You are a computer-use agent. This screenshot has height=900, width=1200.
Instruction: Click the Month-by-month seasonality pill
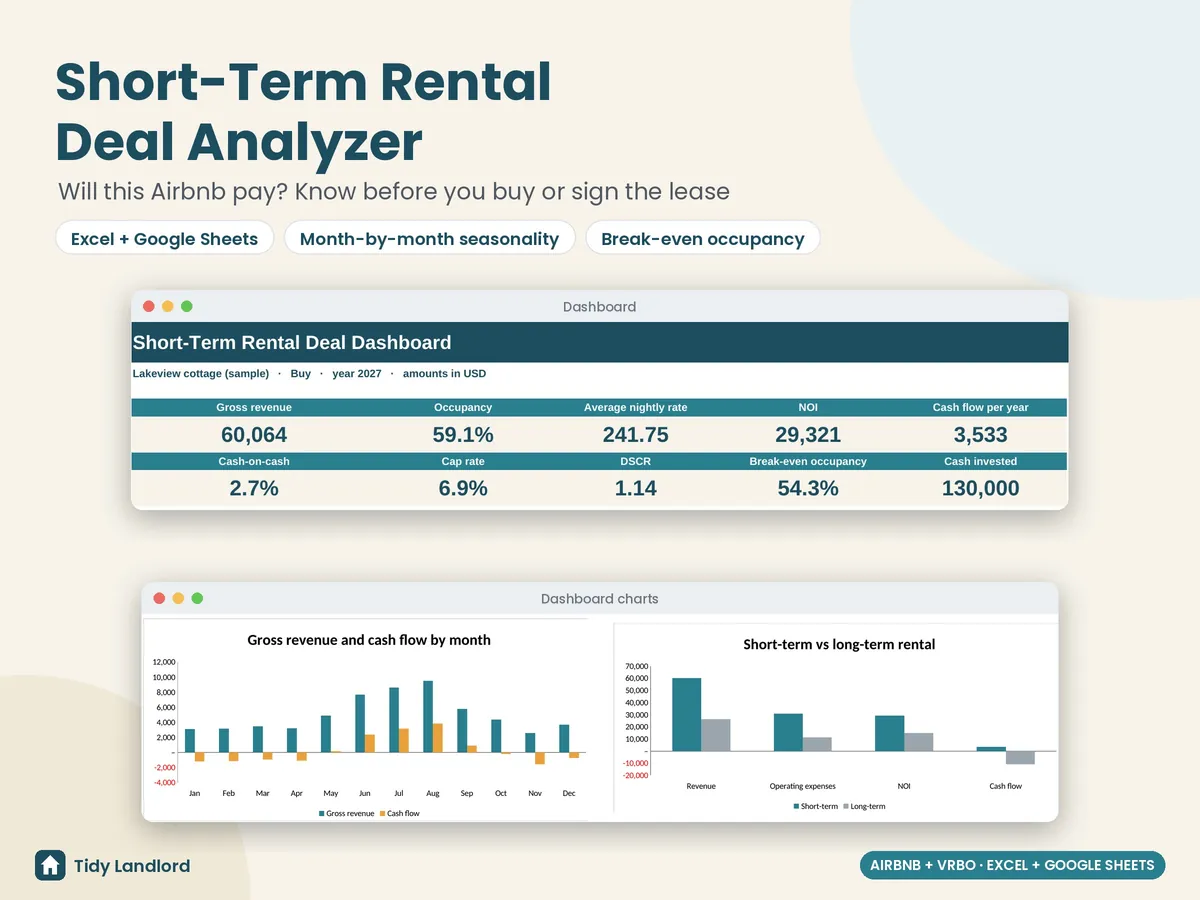coord(429,238)
